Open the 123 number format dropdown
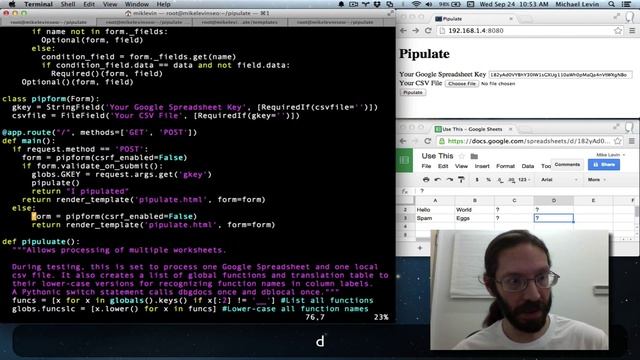This screenshot has width=640, height=360. tap(524, 180)
